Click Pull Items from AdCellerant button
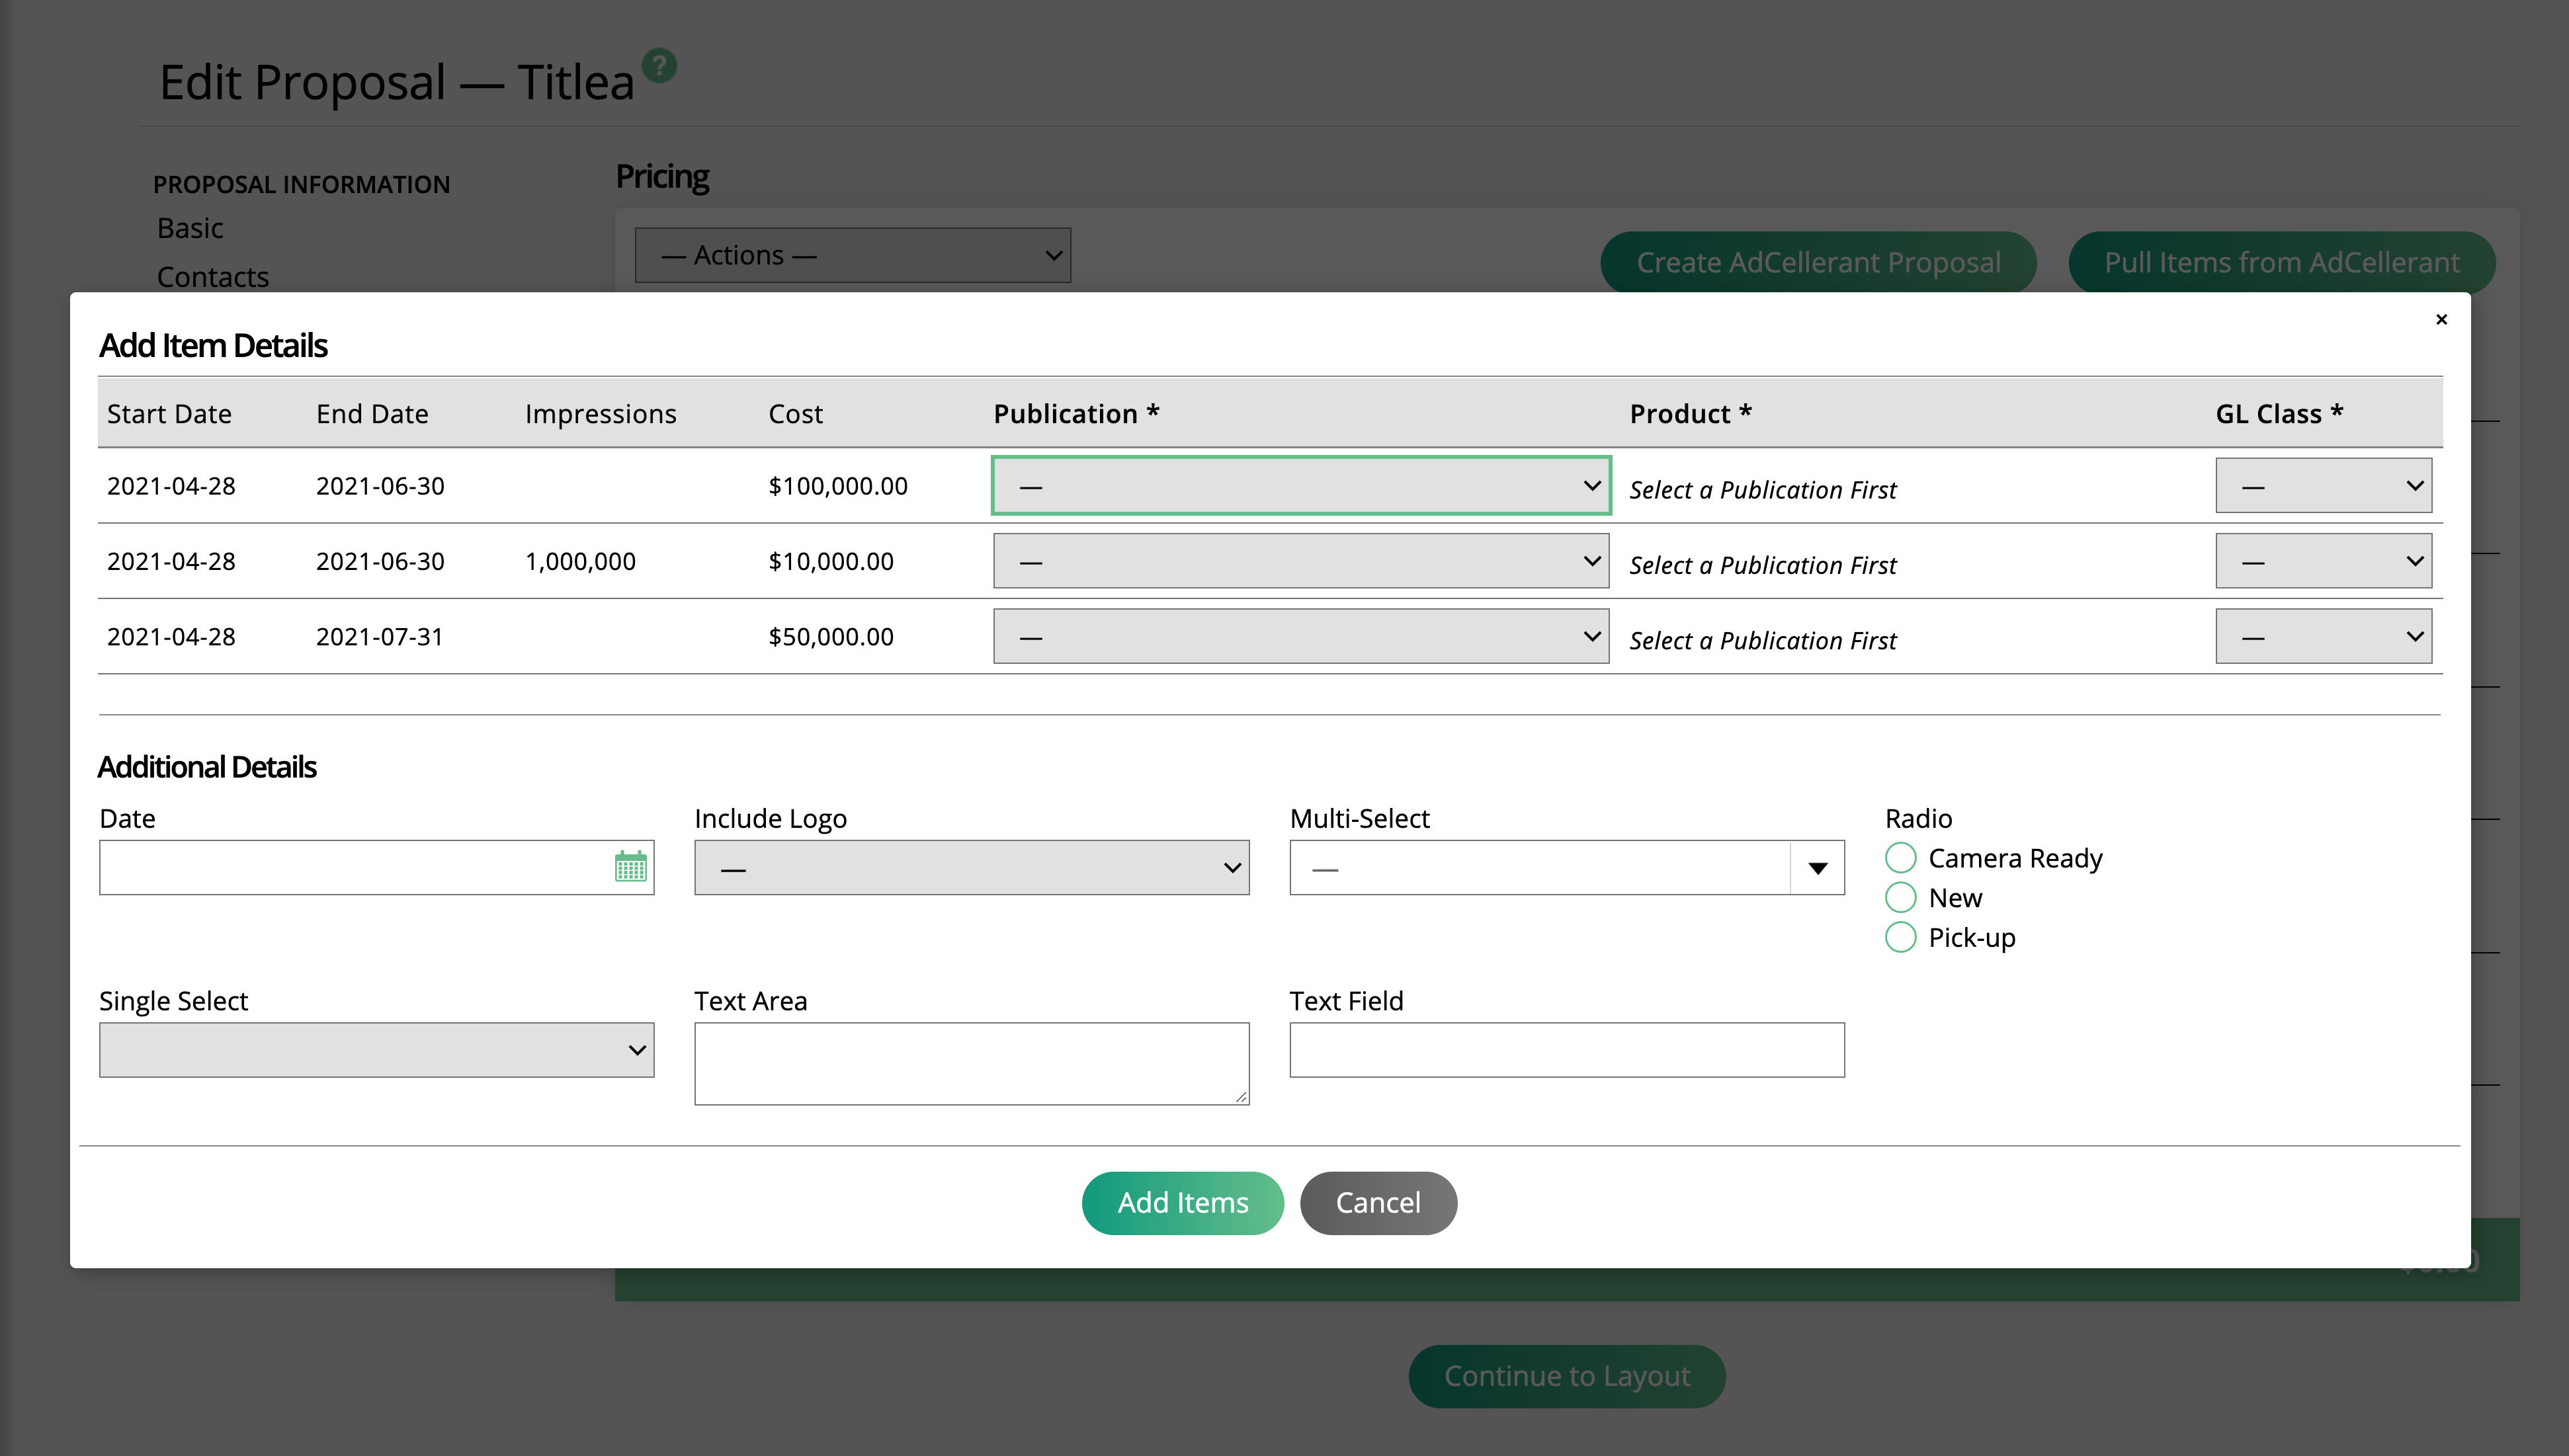This screenshot has height=1456, width=2569. coord(2281,262)
